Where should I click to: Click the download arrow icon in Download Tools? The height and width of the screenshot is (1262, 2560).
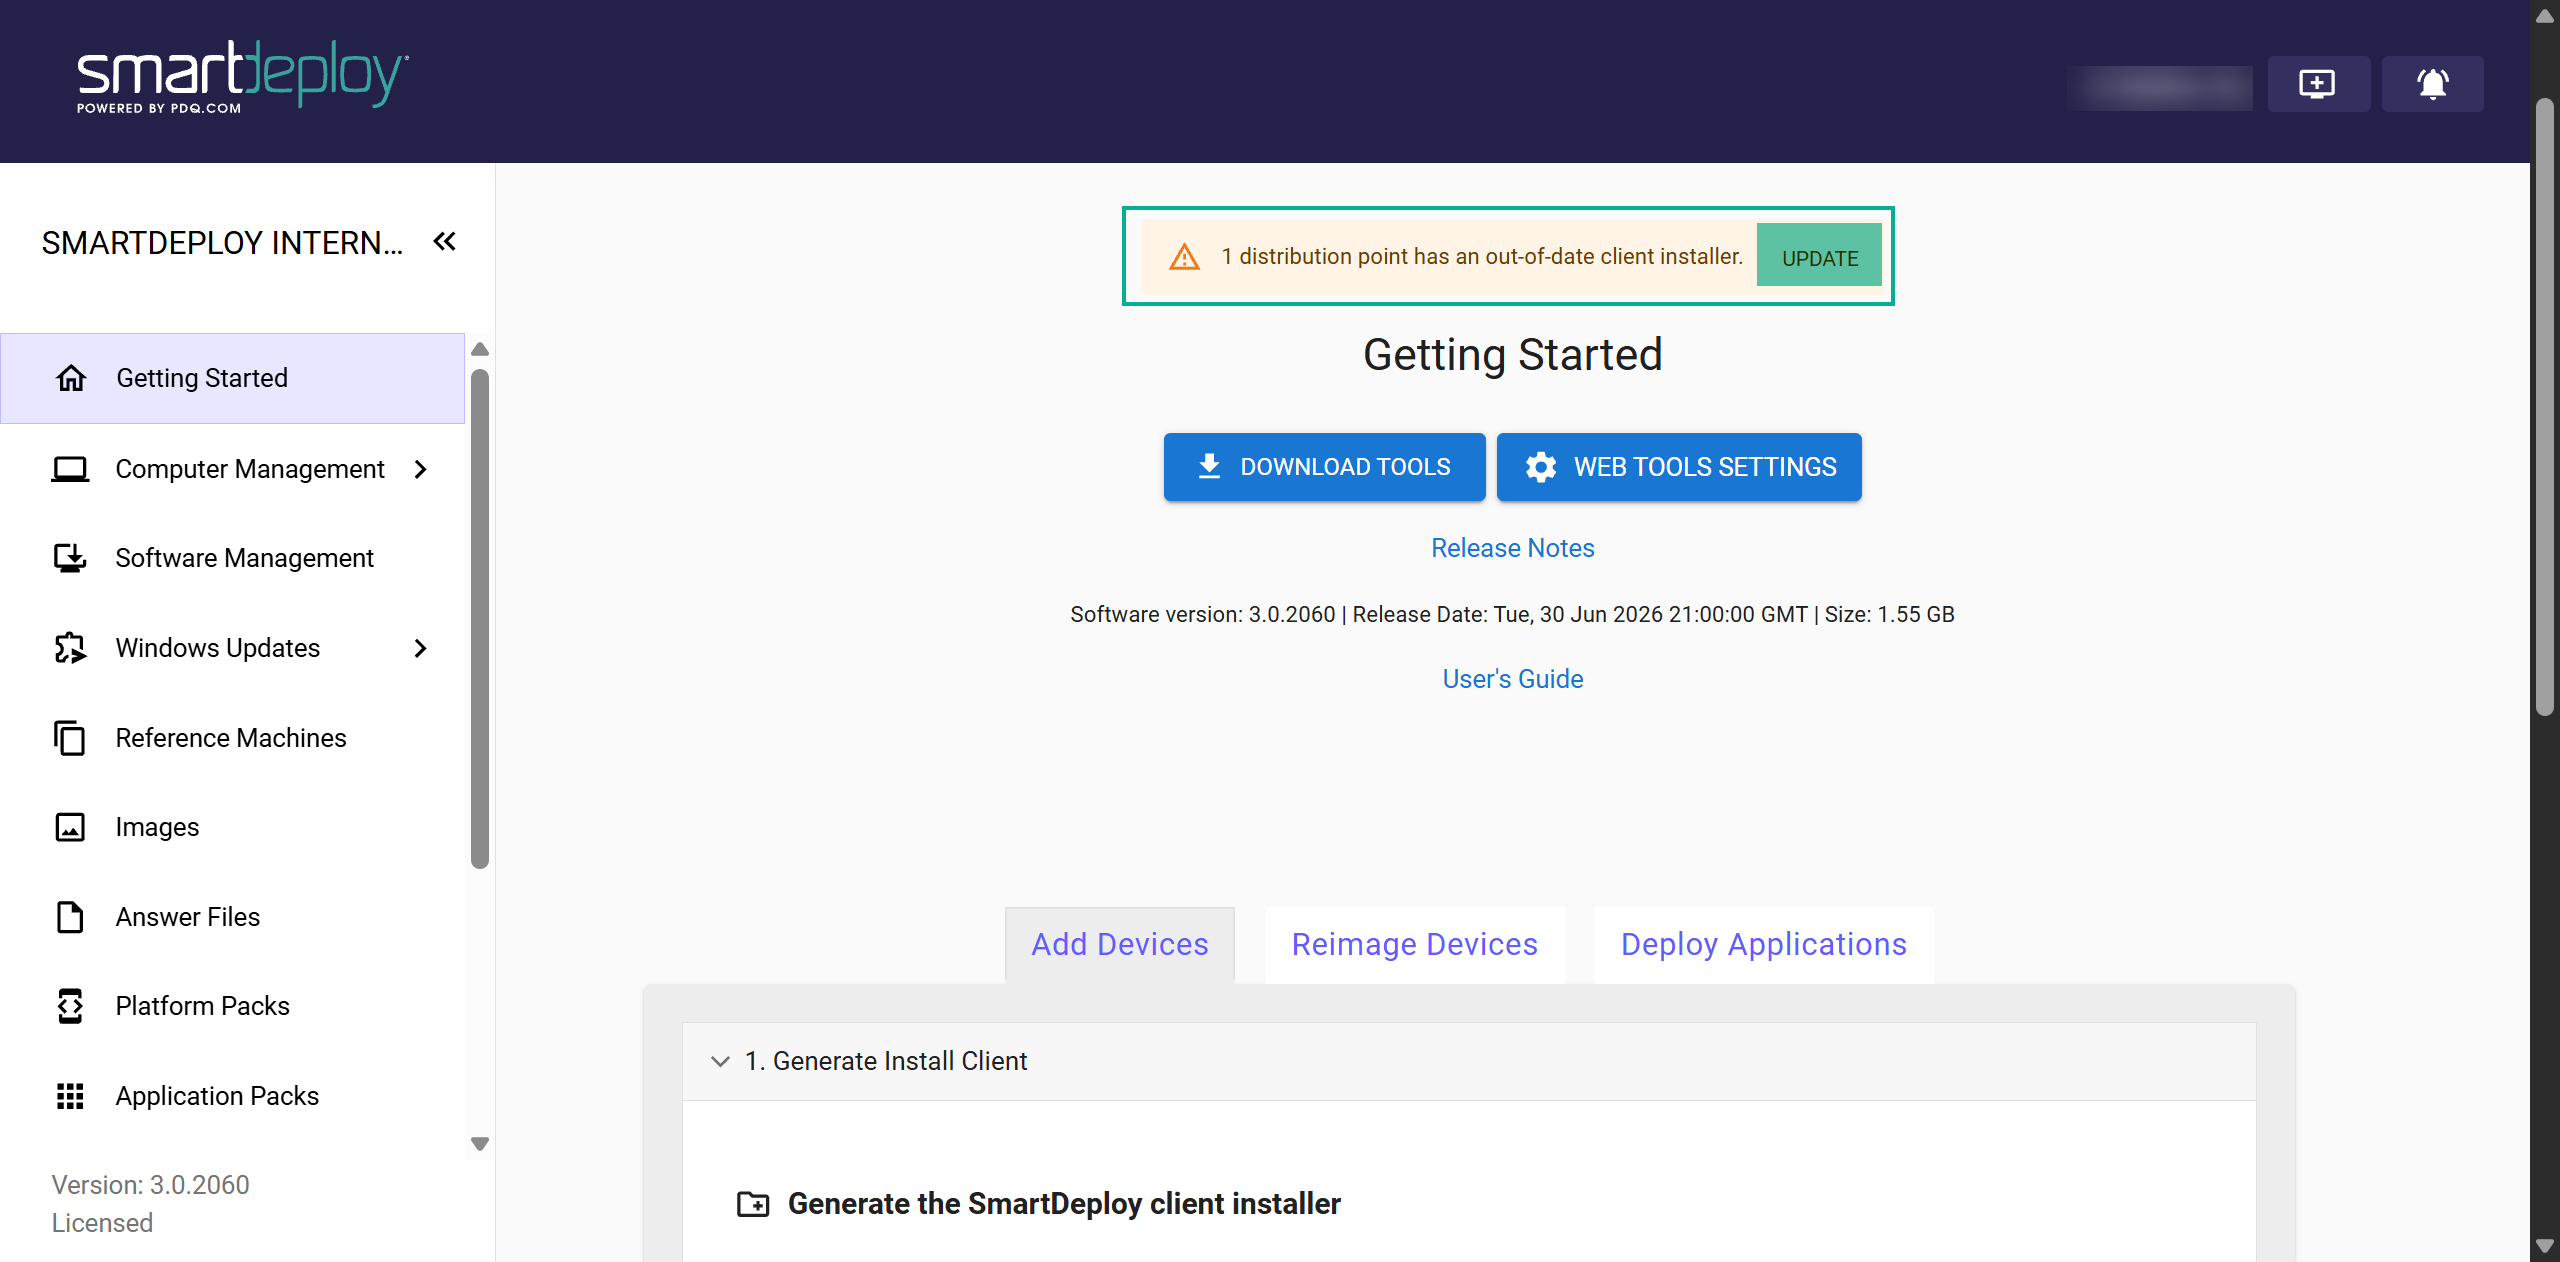(1210, 467)
